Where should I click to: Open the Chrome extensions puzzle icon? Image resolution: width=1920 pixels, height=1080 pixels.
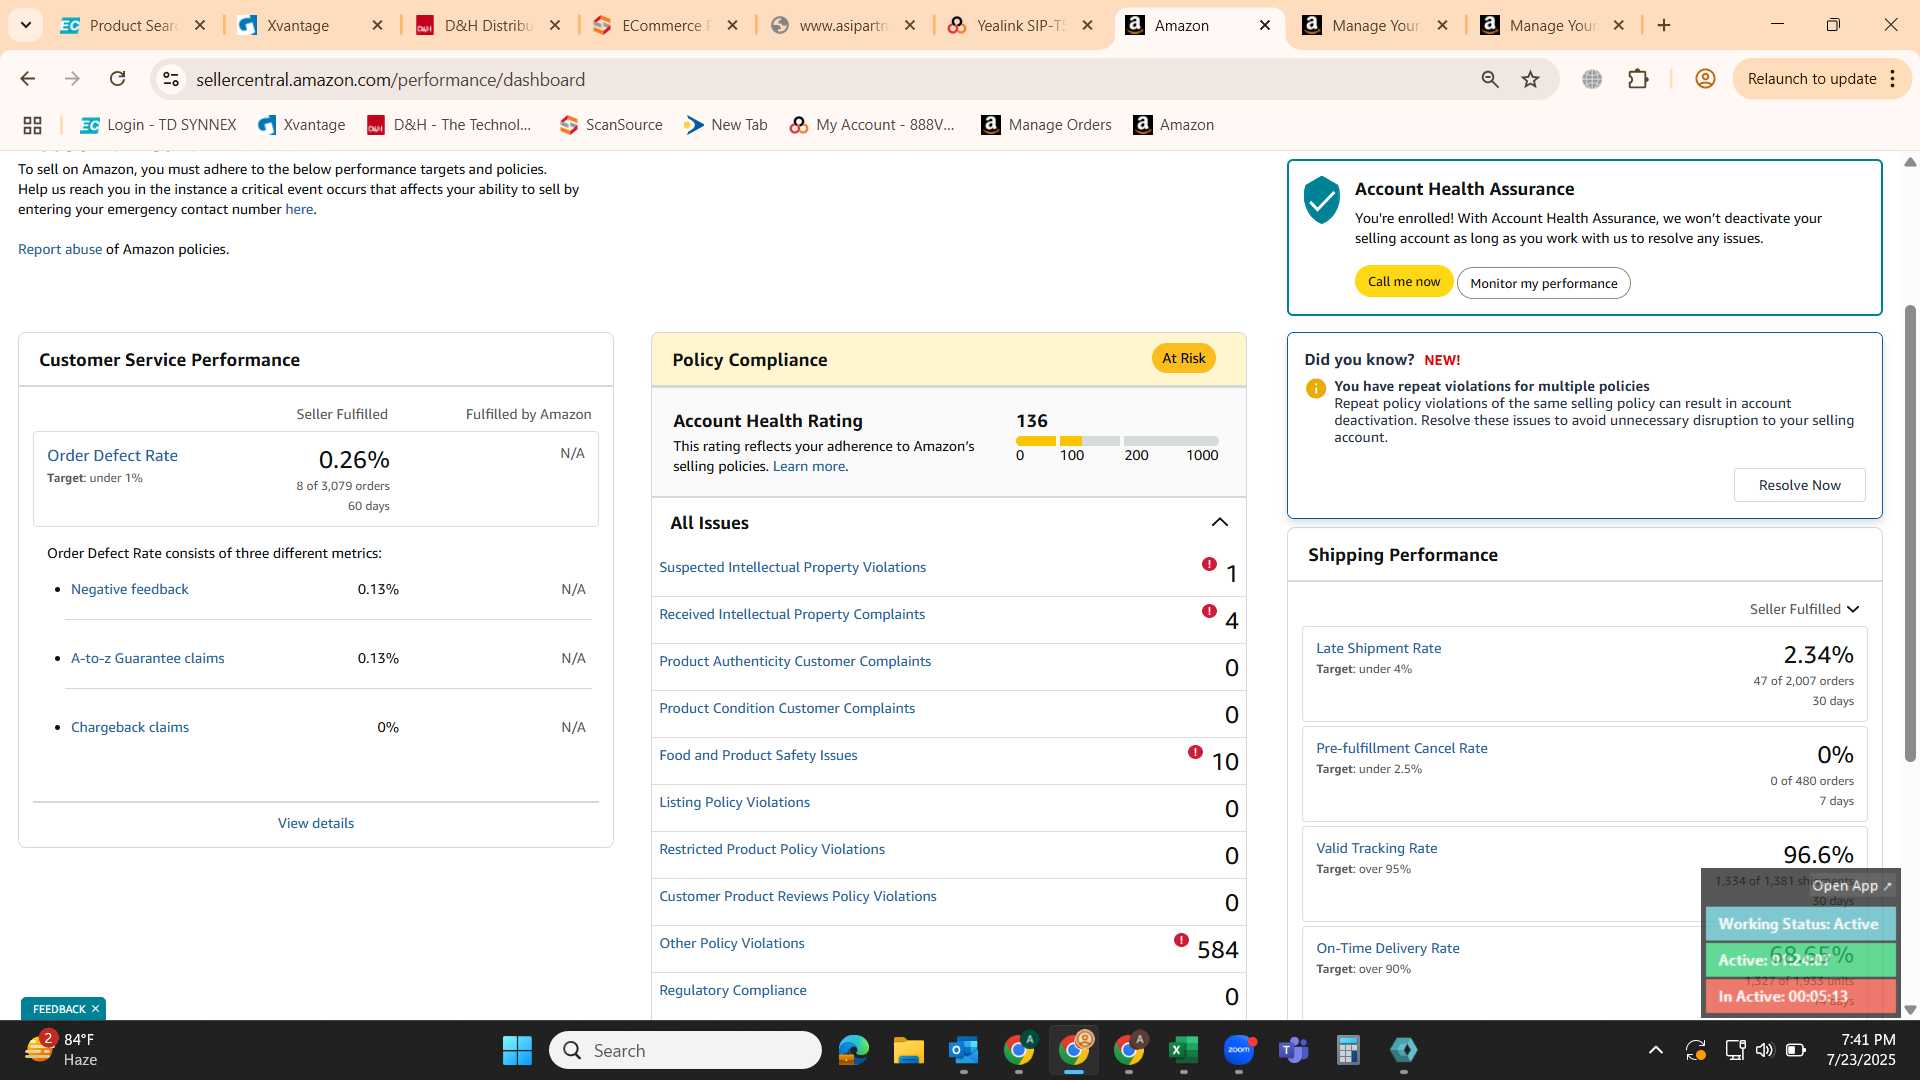coord(1638,79)
